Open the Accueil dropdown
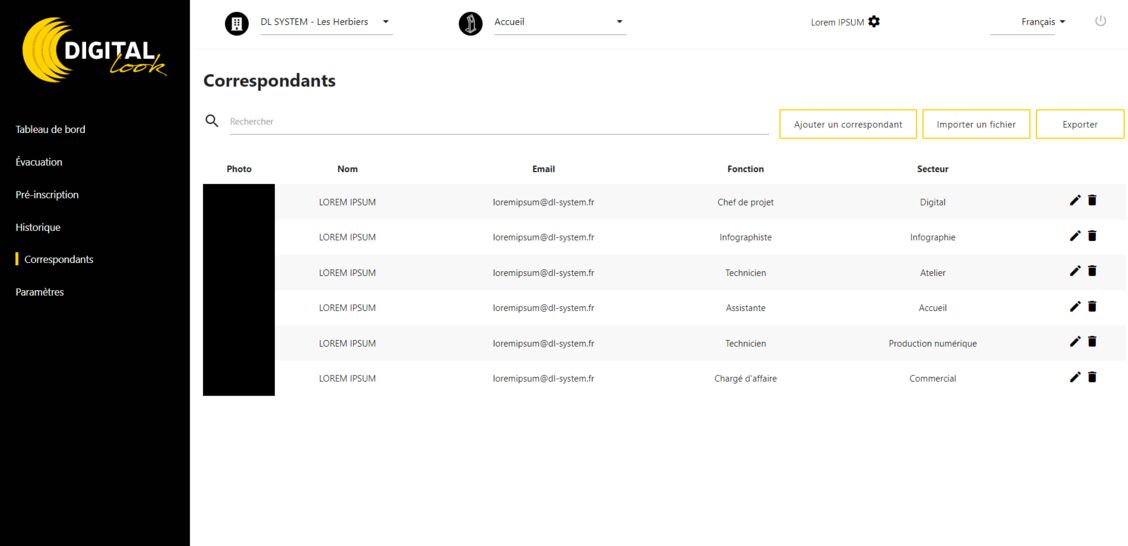The image size is (1128, 546). (x=560, y=22)
